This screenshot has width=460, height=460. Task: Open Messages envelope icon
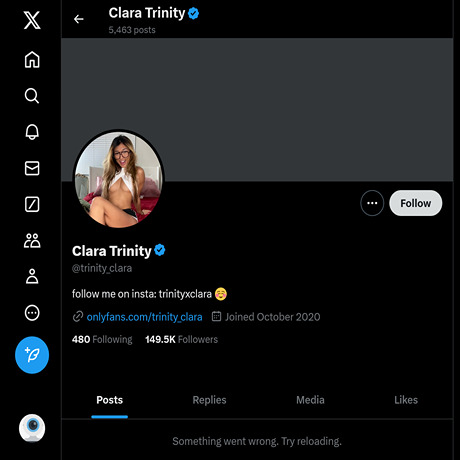[x=32, y=168]
